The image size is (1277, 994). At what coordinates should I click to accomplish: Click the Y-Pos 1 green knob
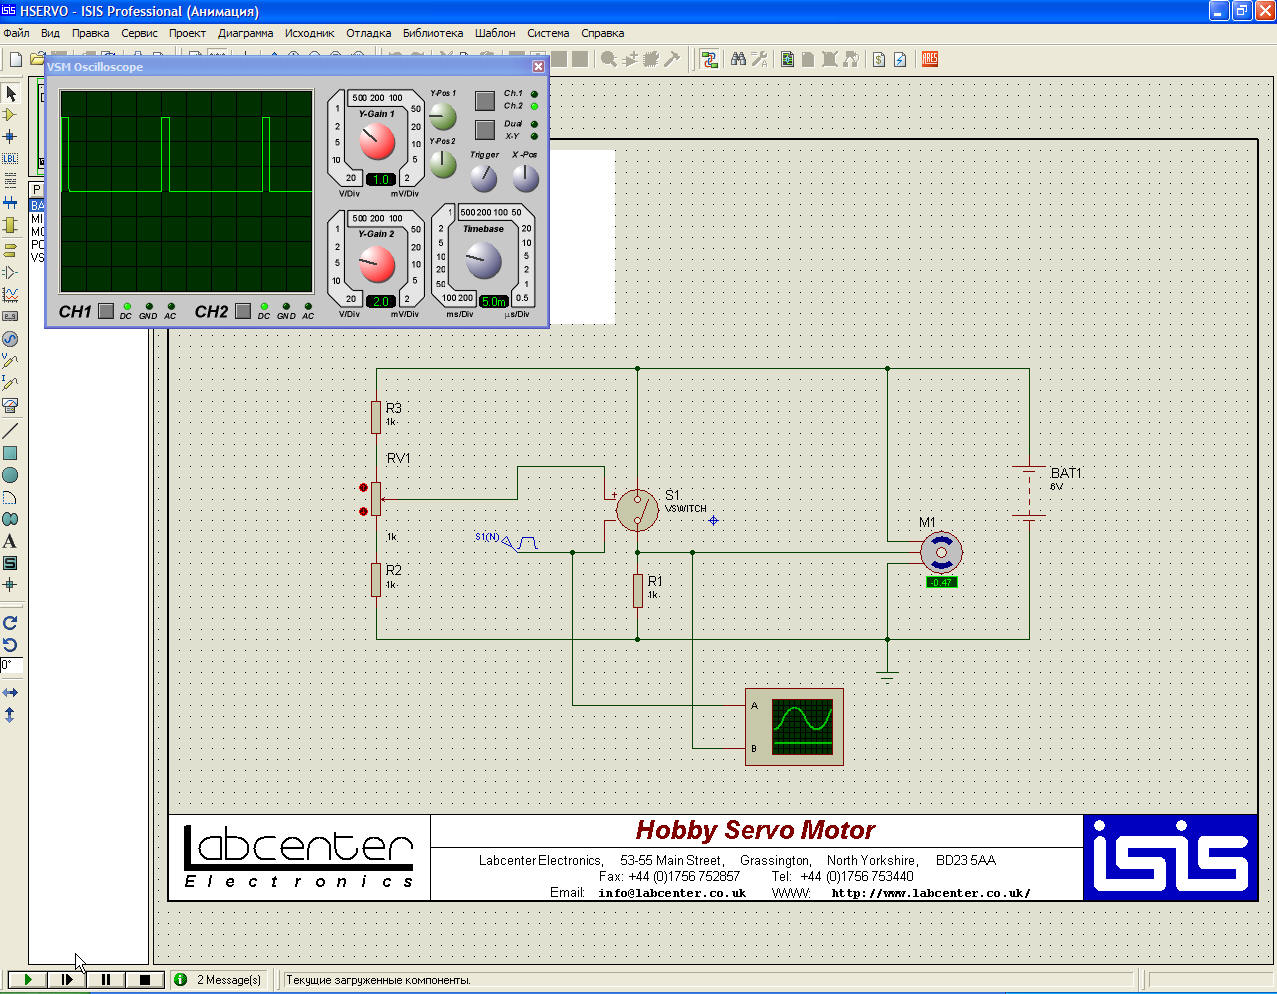[x=442, y=117]
